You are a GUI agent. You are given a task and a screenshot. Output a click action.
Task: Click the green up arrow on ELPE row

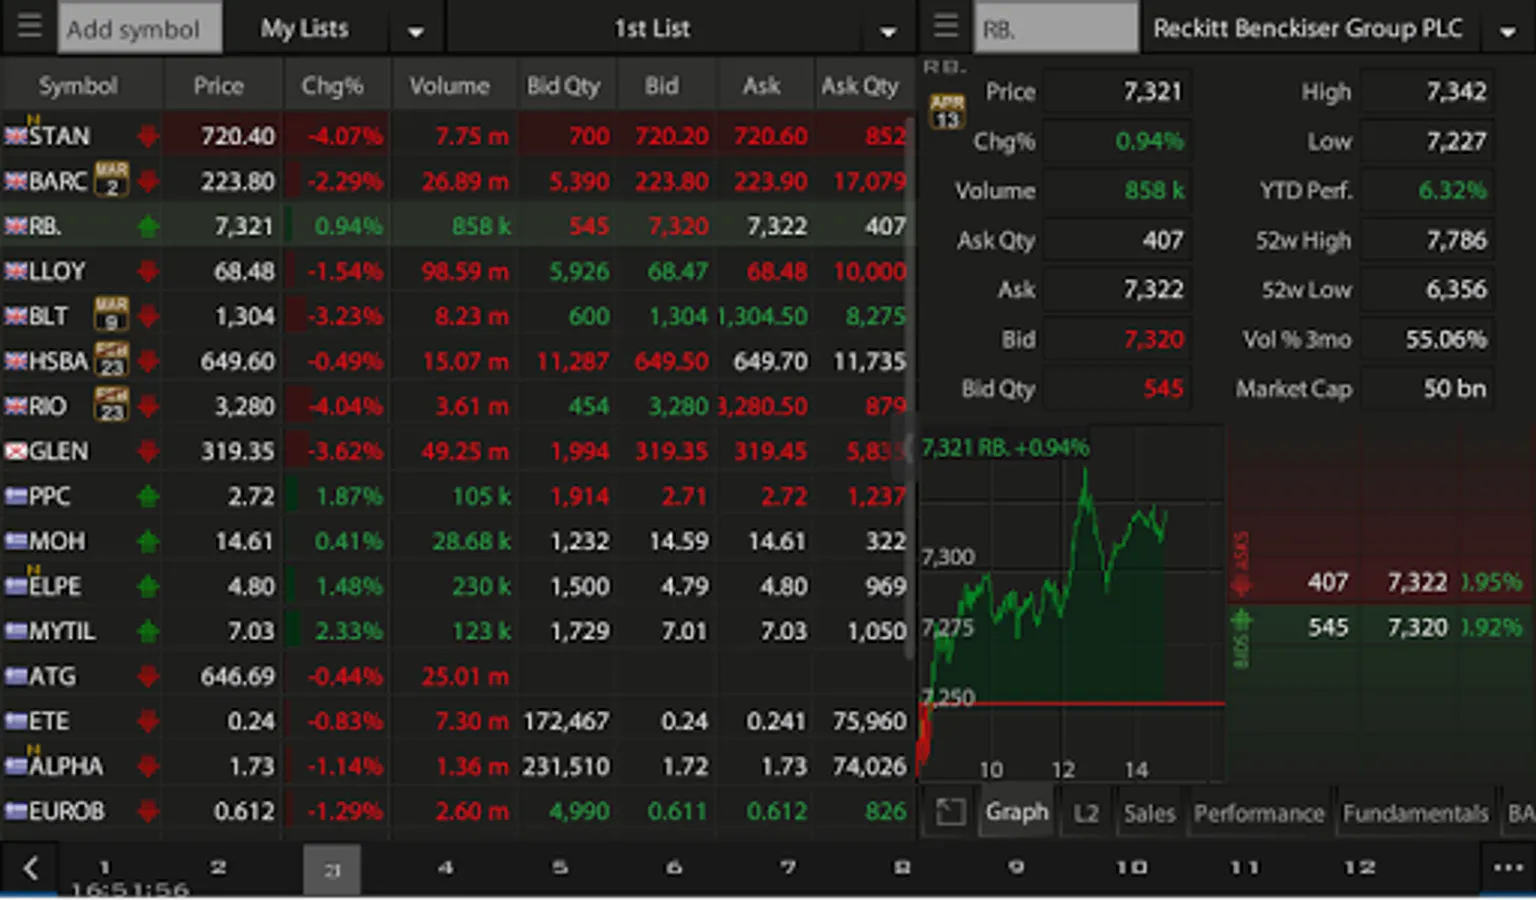148,586
